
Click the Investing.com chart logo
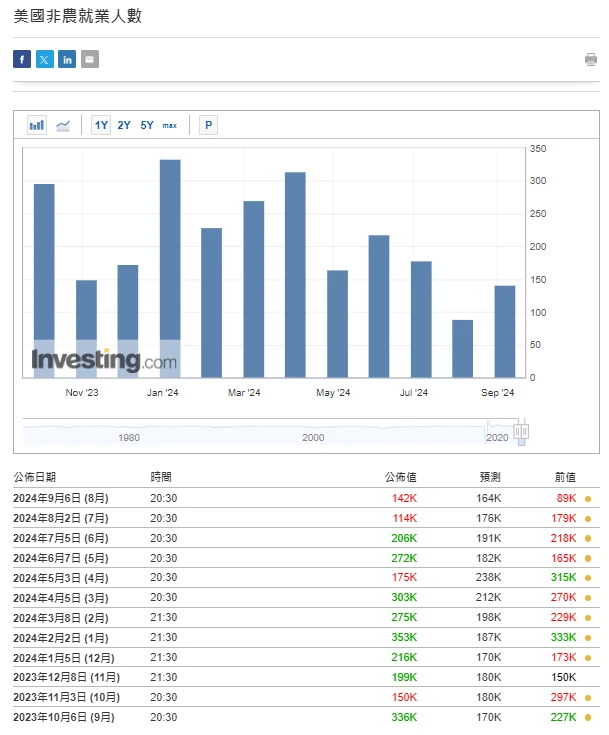pos(104,360)
